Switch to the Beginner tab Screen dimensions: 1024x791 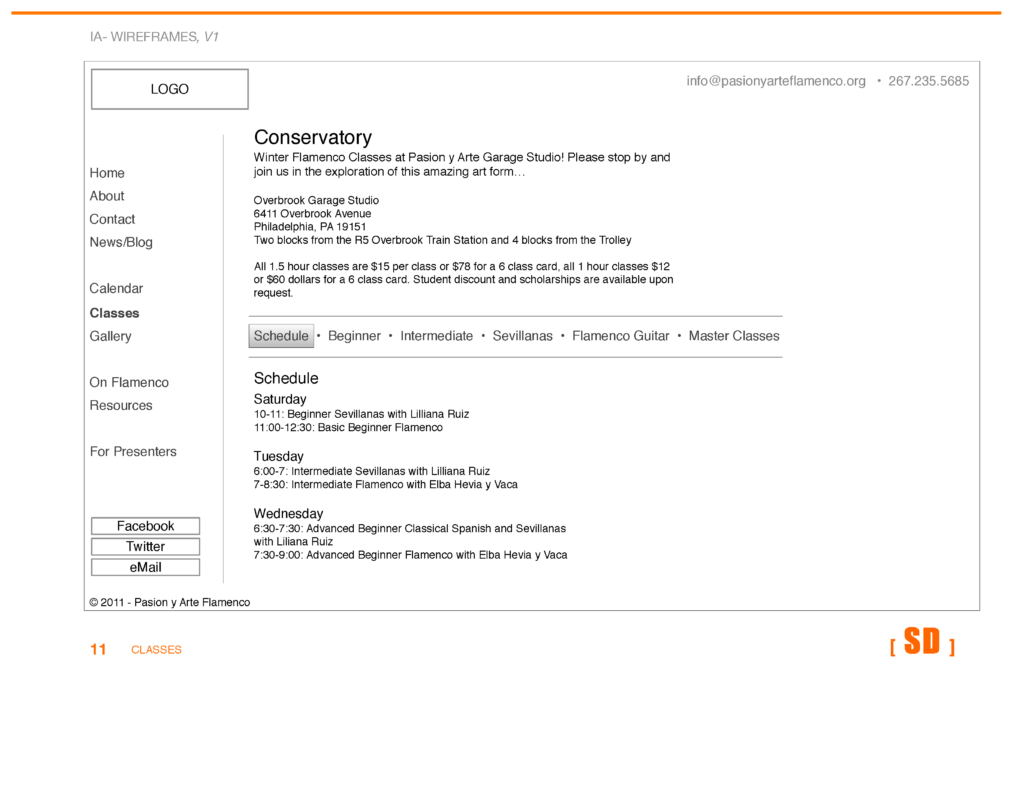(354, 336)
